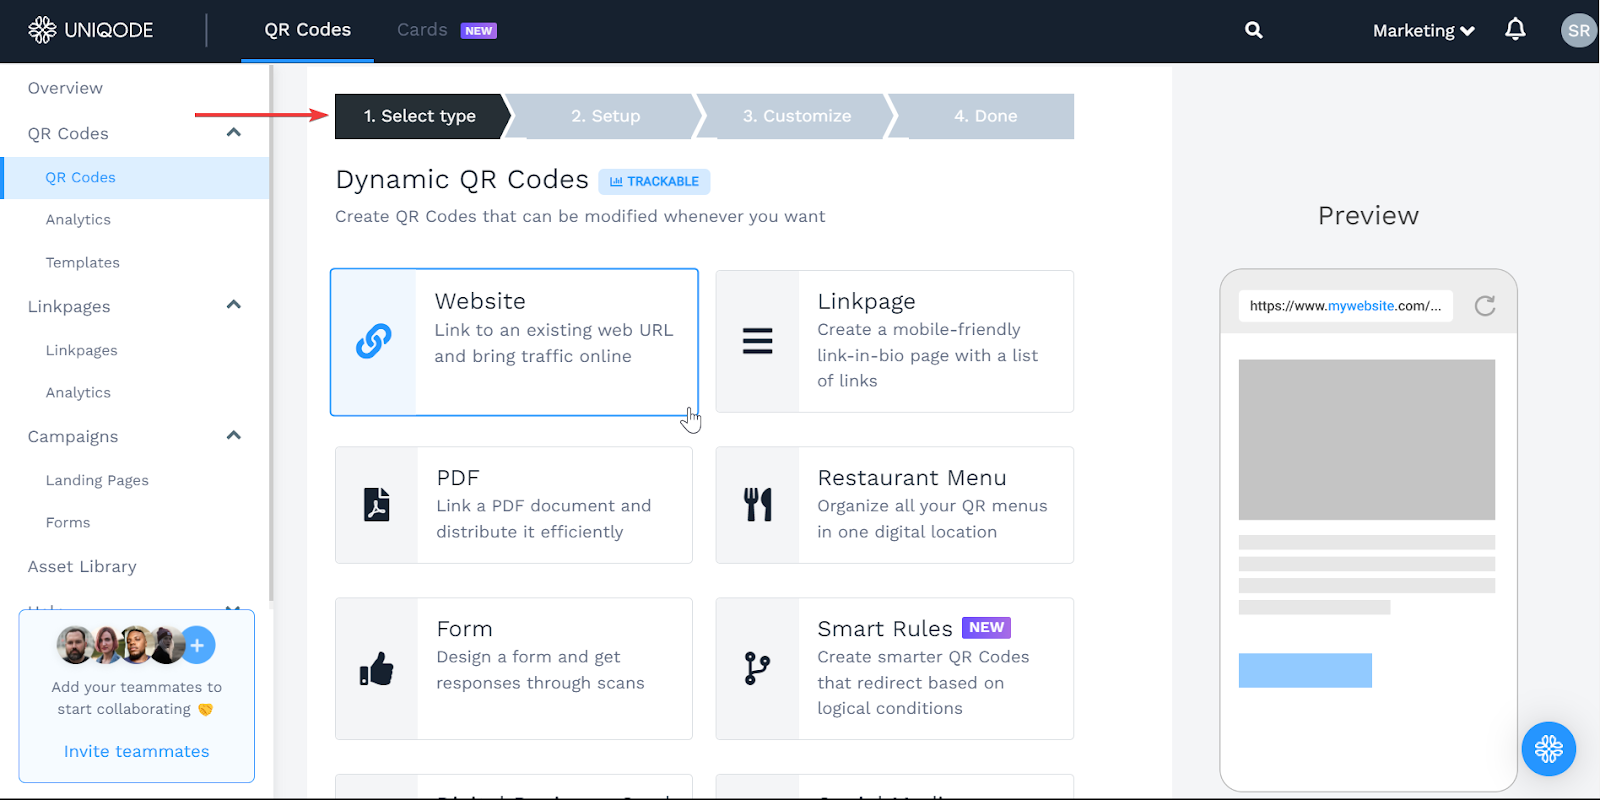Open Analytics under QR Codes
Screen dimensions: 1600x800
pyautogui.click(x=78, y=220)
